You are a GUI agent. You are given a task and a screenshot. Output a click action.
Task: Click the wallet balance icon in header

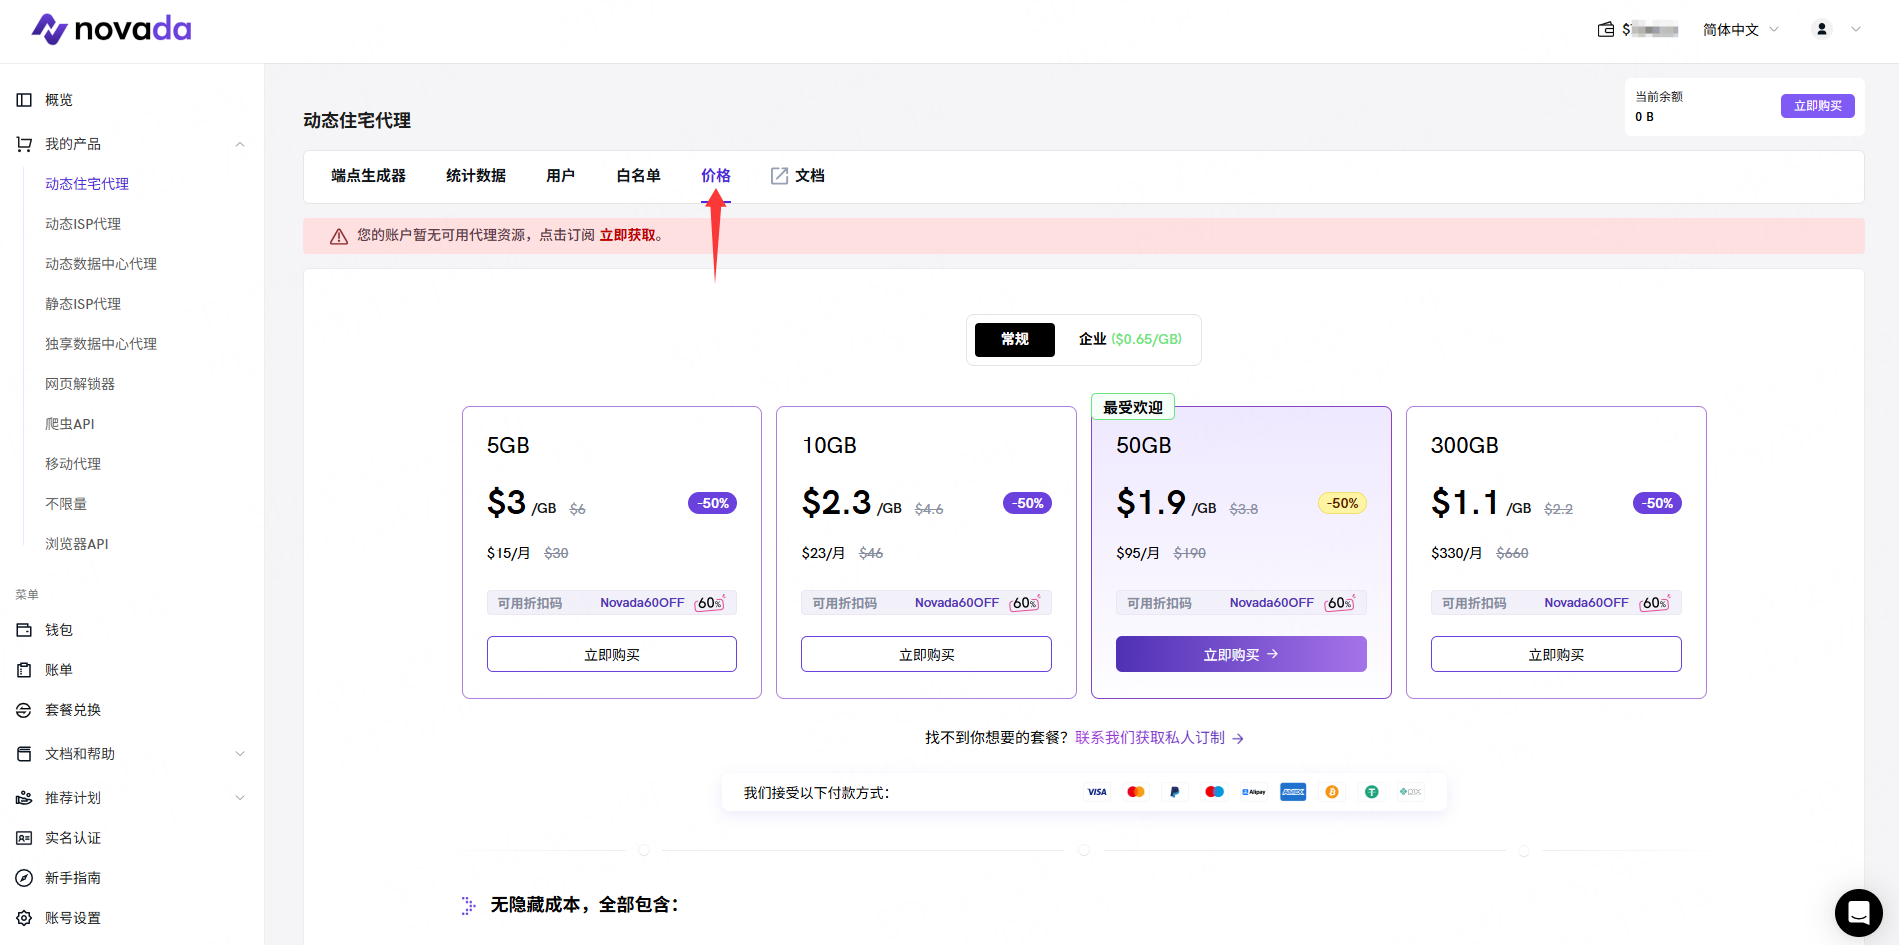click(1606, 30)
